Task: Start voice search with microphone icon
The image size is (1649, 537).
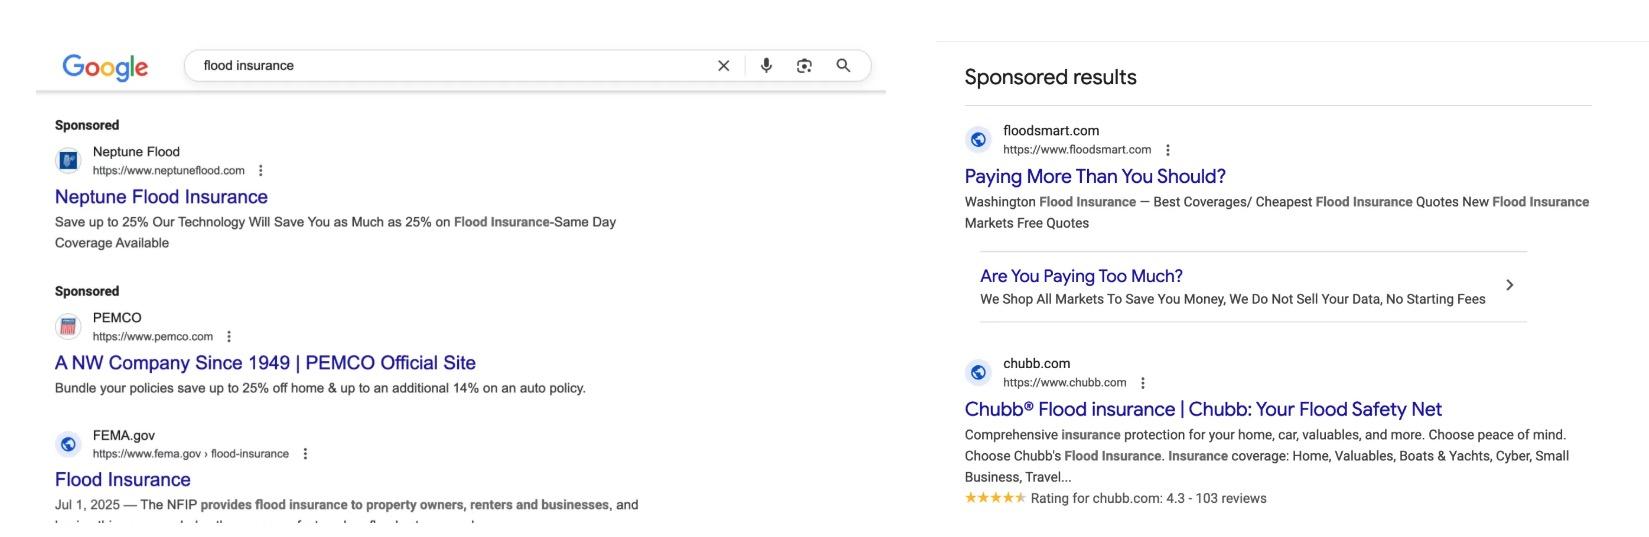Action: (x=766, y=66)
